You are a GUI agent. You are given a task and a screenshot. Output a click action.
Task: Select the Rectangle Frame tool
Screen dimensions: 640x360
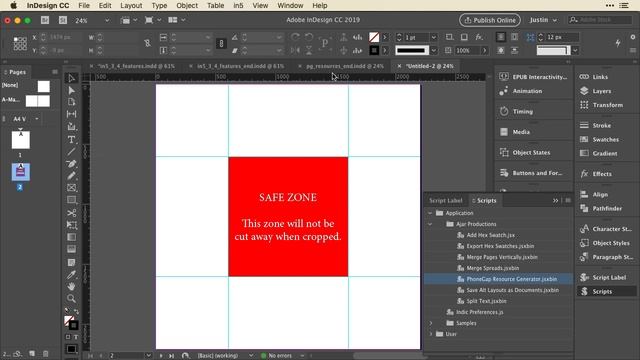coord(71,188)
